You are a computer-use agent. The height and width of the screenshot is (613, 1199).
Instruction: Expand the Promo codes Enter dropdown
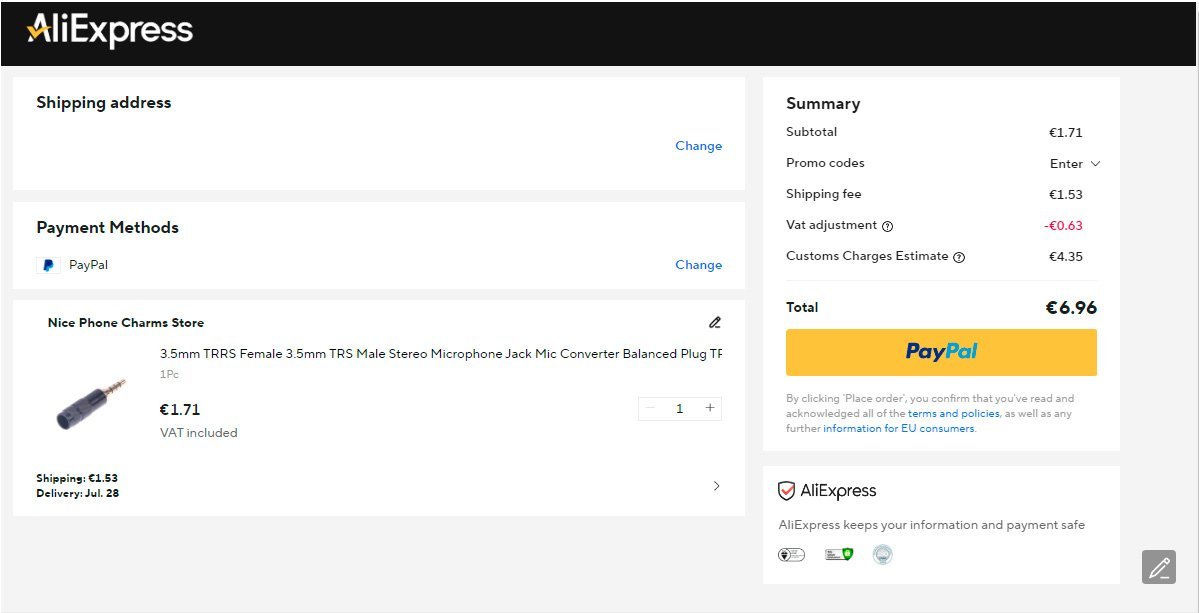(1074, 164)
